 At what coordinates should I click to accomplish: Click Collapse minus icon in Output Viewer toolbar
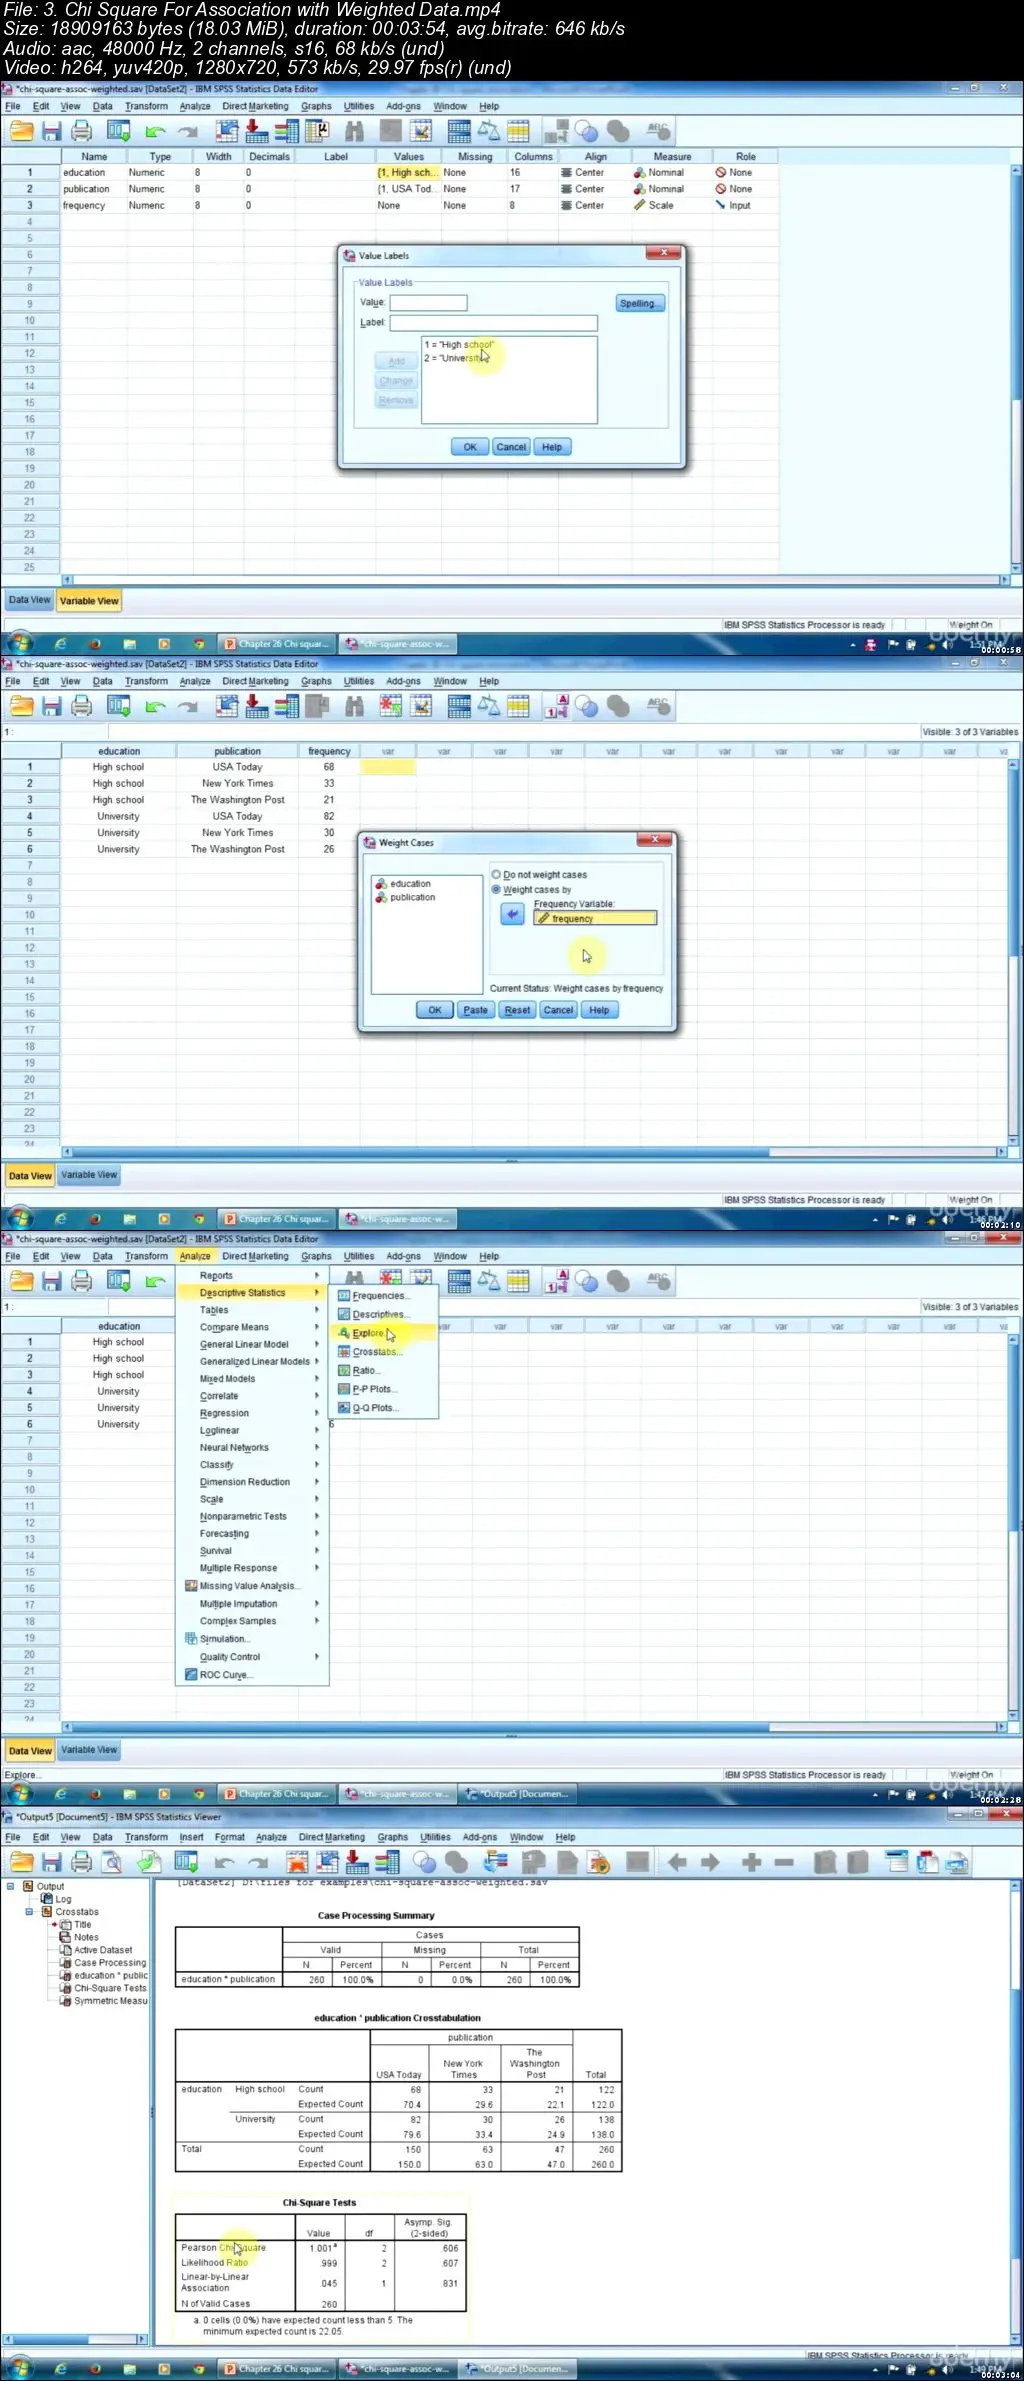tap(784, 1862)
